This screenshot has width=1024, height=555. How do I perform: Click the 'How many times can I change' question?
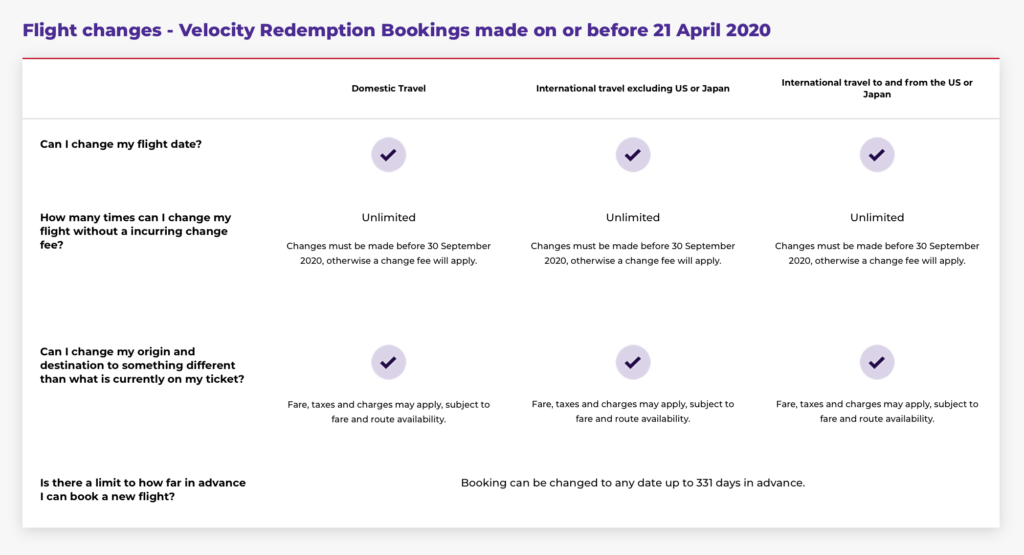click(x=136, y=231)
